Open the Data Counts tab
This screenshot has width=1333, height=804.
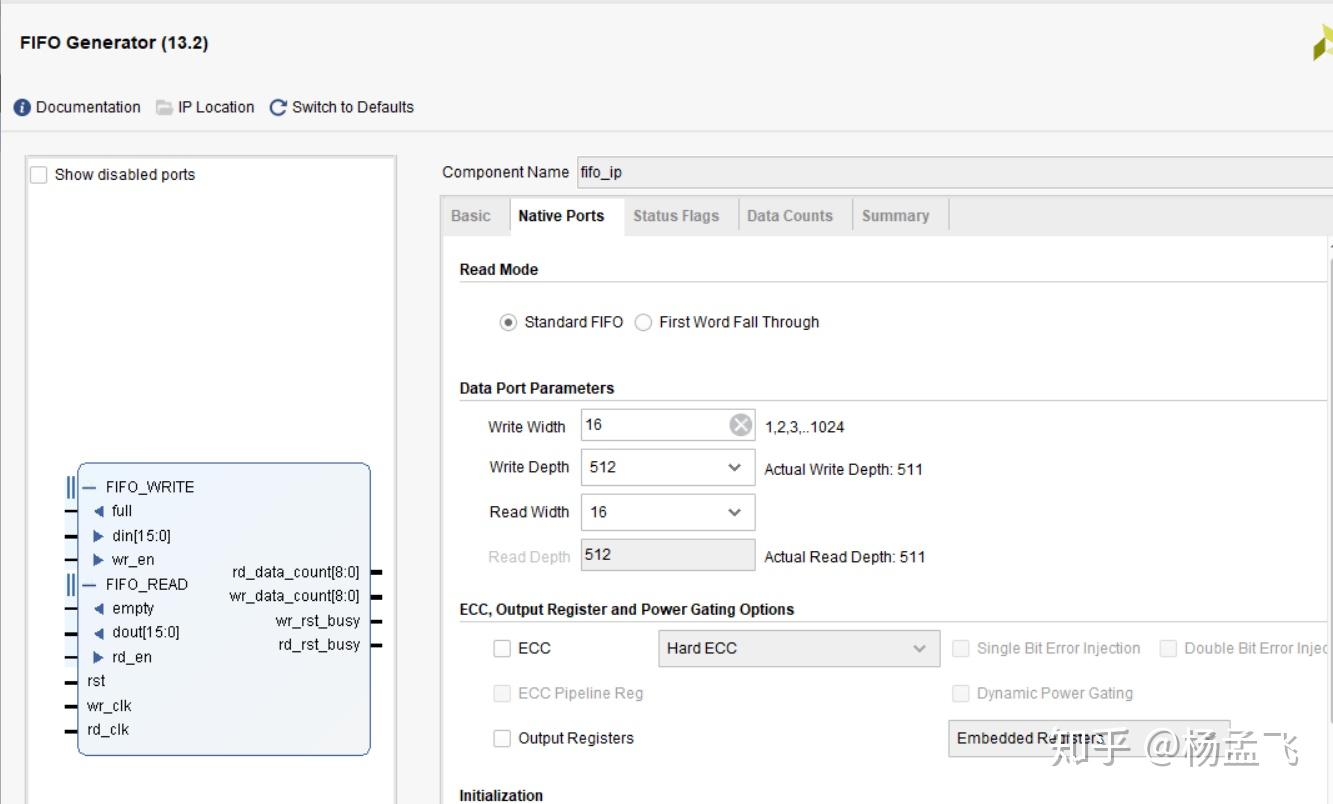coord(790,216)
